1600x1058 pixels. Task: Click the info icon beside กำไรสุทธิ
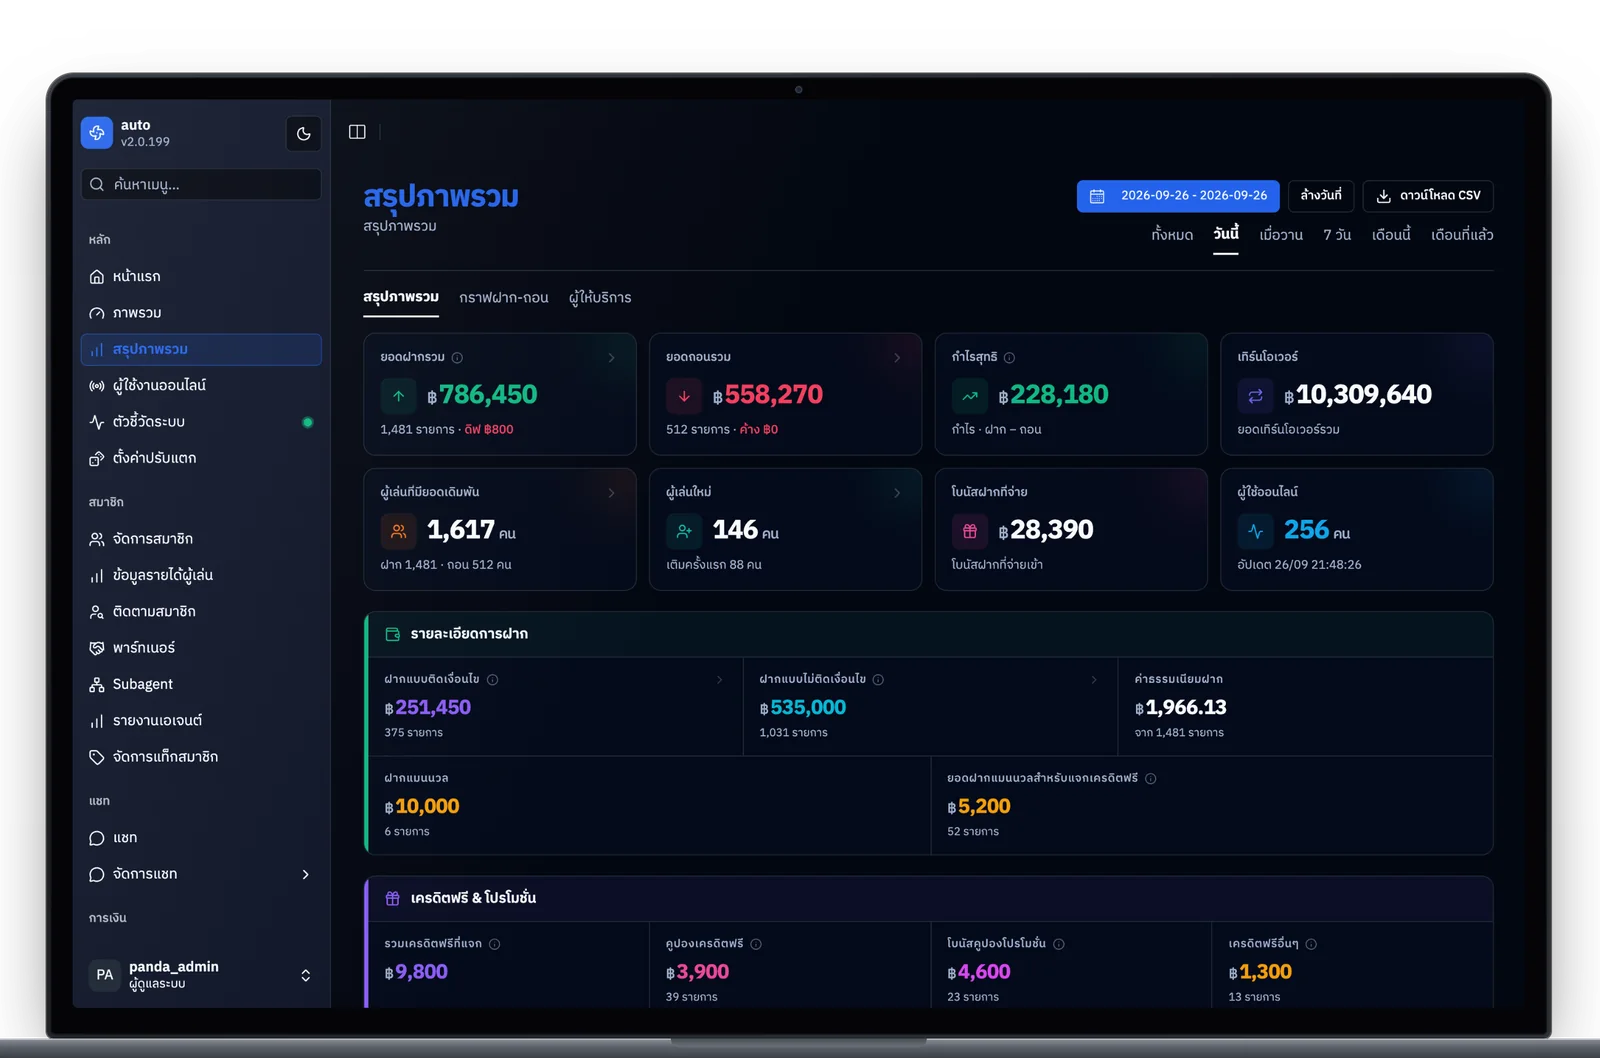[1009, 358]
